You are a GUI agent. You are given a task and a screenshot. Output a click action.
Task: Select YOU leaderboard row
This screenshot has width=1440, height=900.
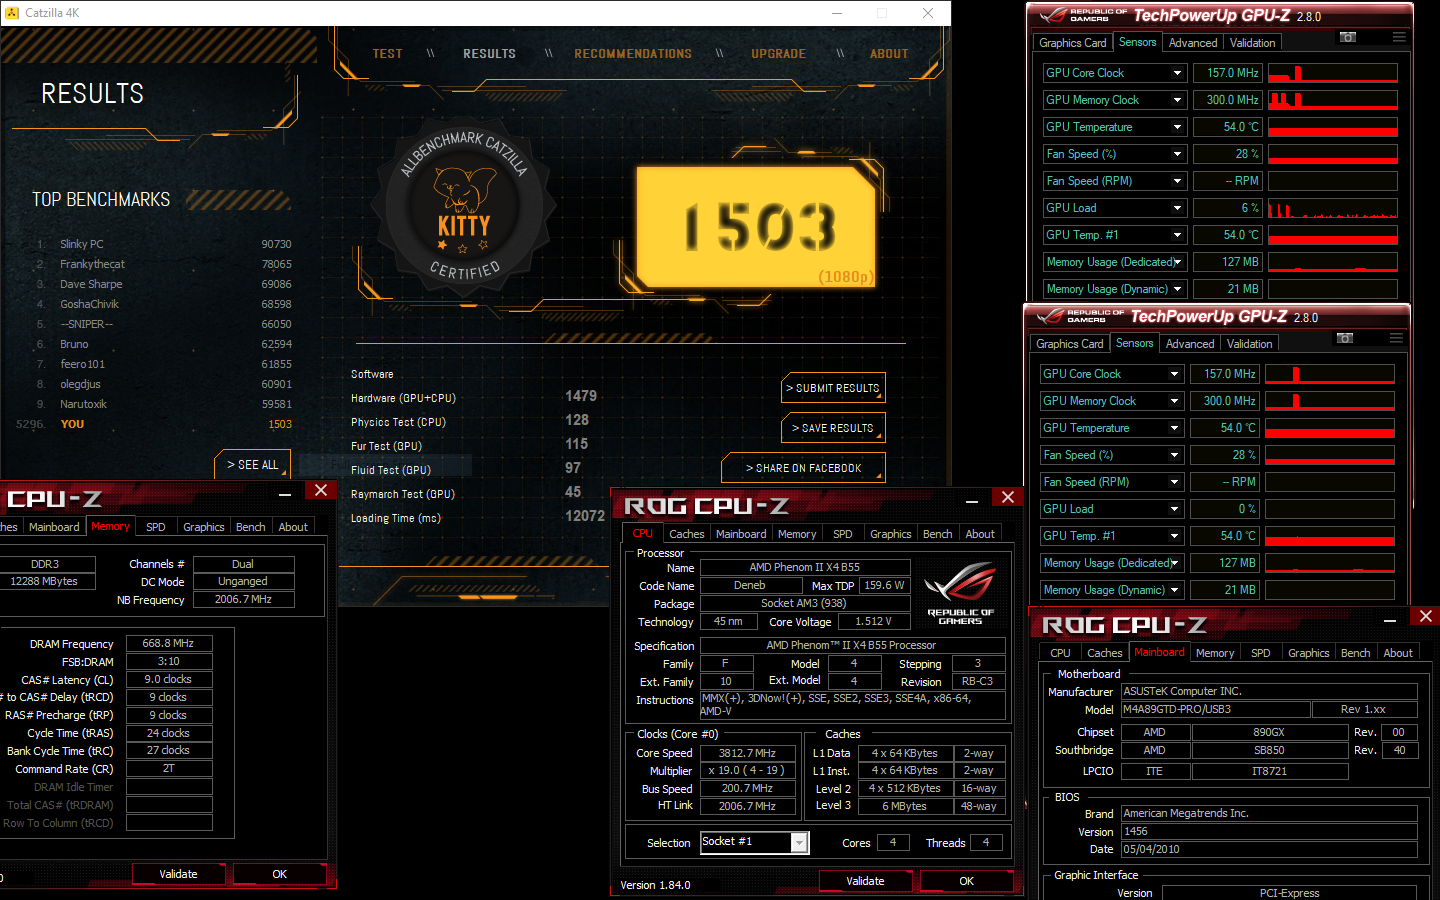coord(156,424)
